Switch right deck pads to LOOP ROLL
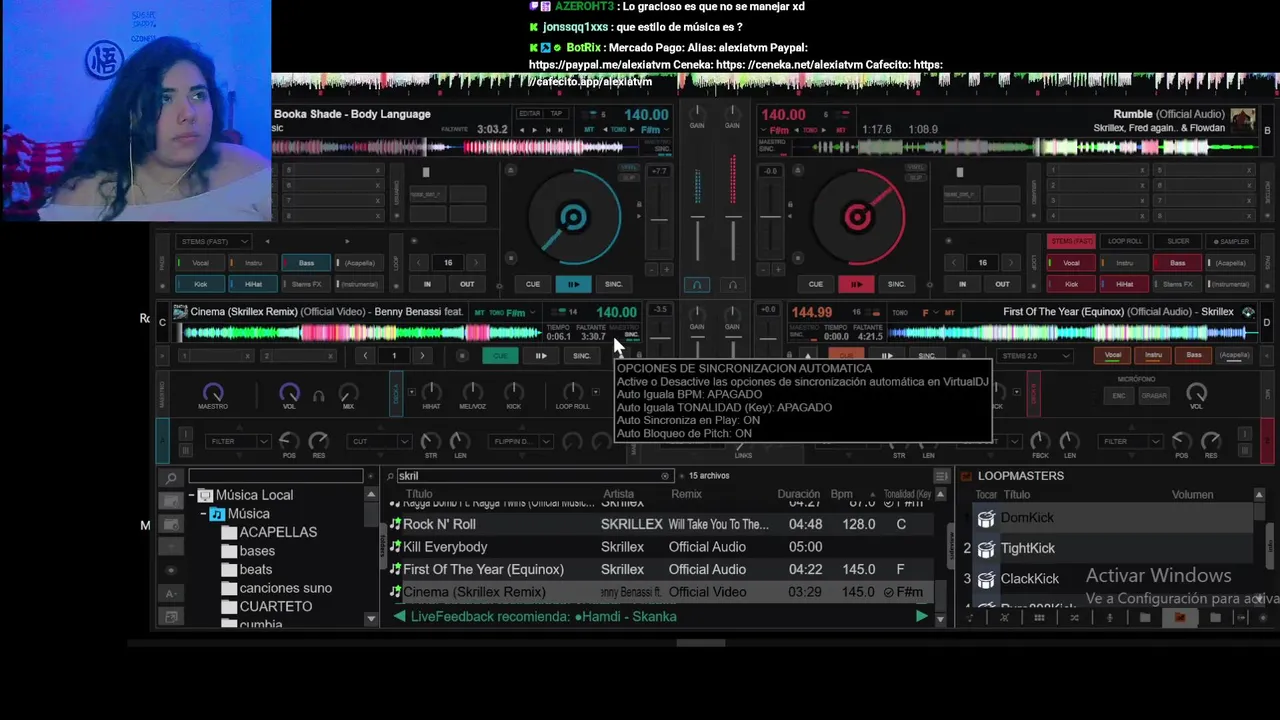The width and height of the screenshot is (1280, 720). point(1125,241)
